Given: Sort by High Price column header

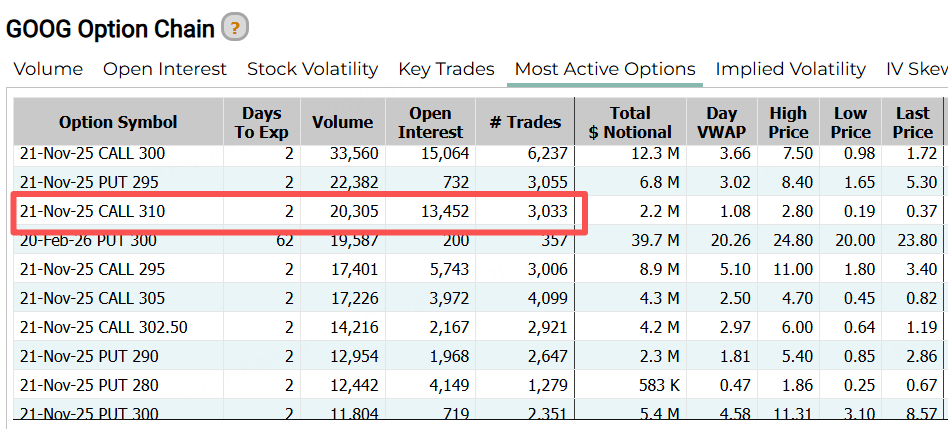Looking at the screenshot, I should pyautogui.click(x=788, y=122).
